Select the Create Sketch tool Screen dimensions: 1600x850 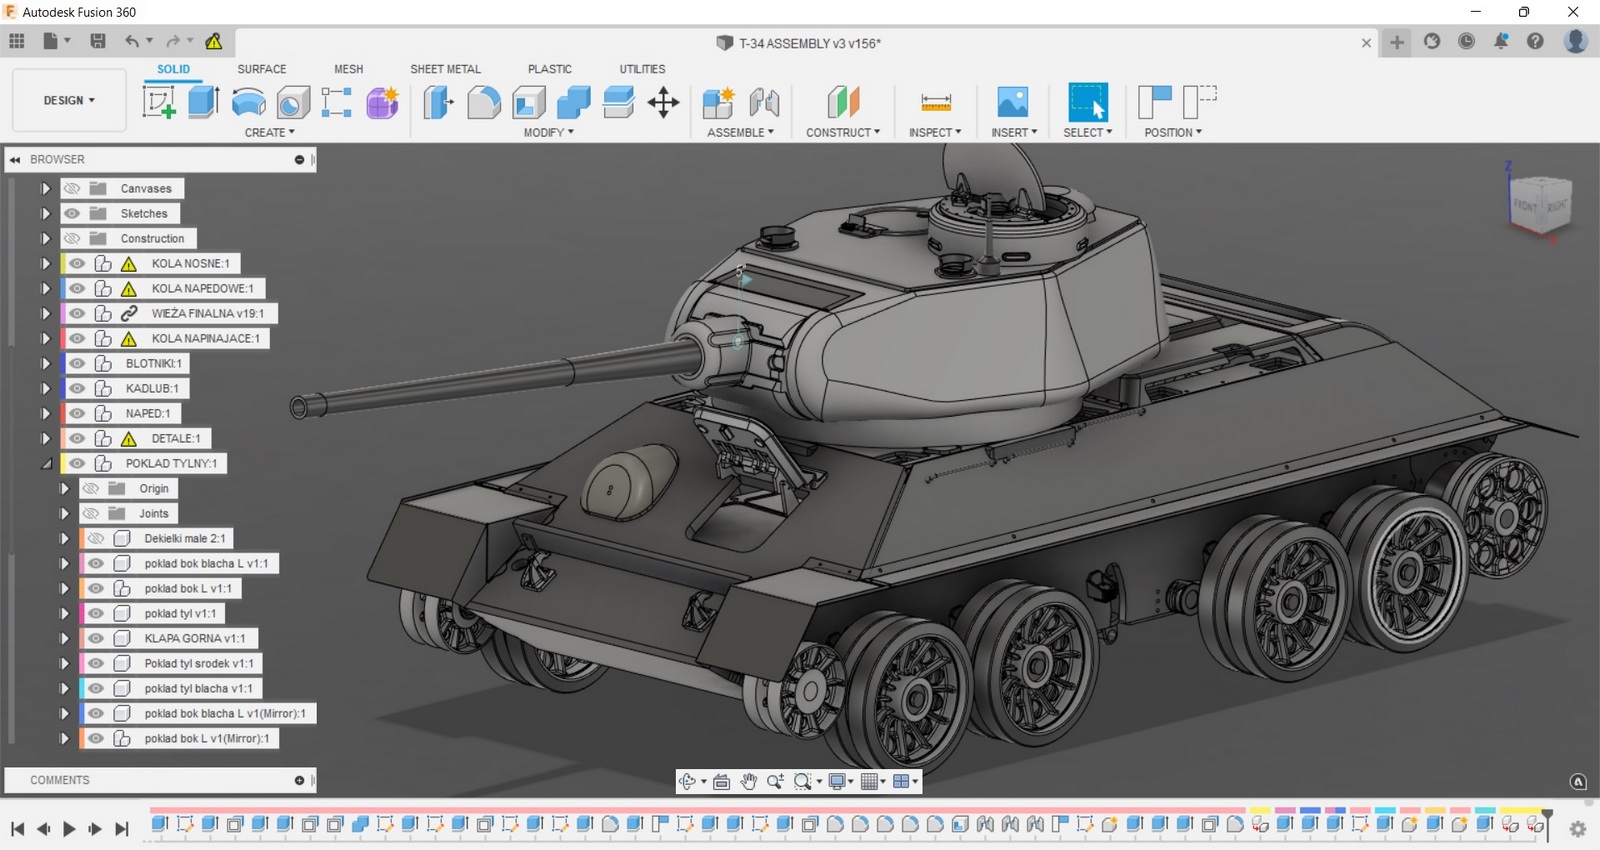pos(158,102)
